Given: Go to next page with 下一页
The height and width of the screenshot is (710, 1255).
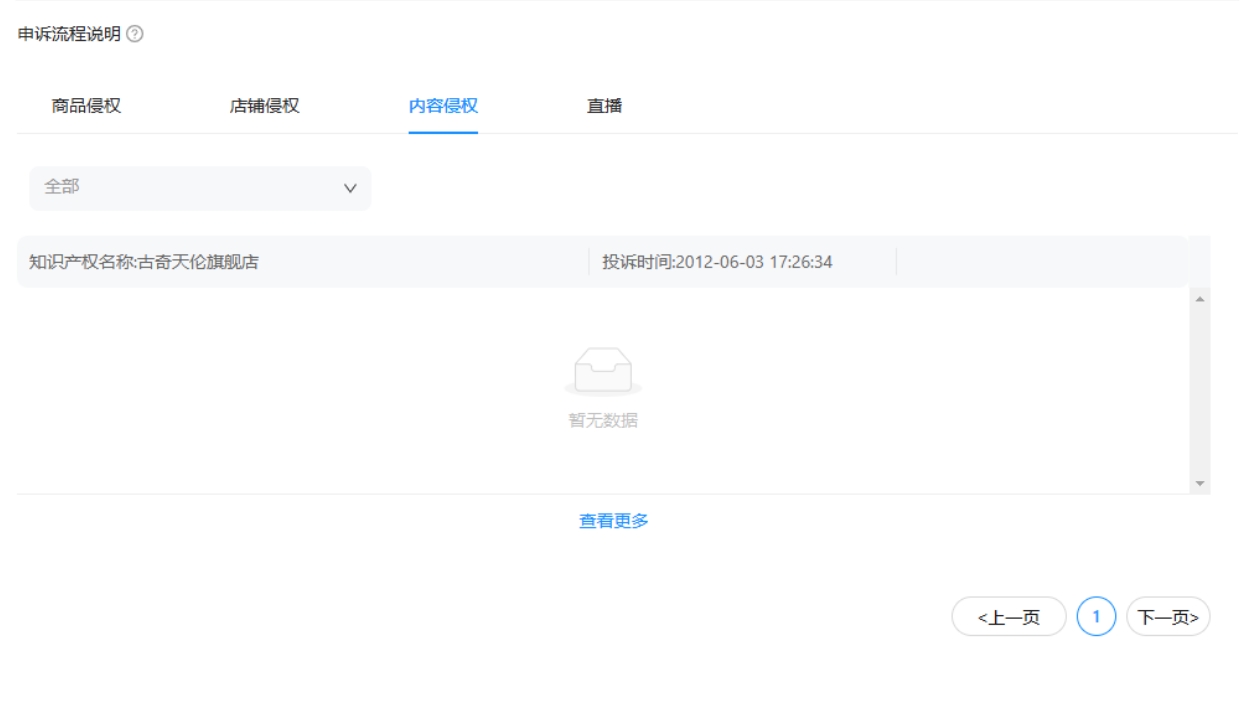Looking at the screenshot, I should [1168, 617].
